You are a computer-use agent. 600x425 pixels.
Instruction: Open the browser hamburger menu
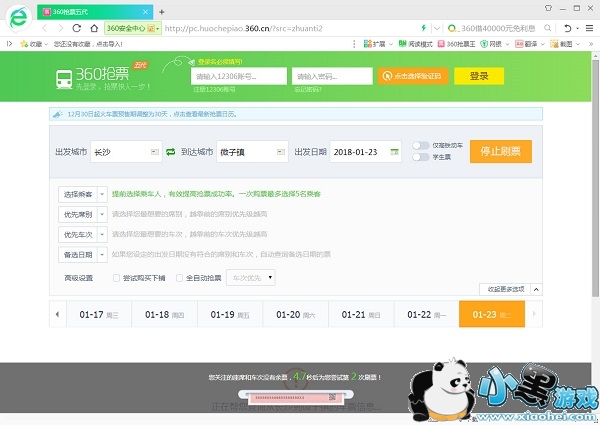pyautogui.click(x=589, y=28)
